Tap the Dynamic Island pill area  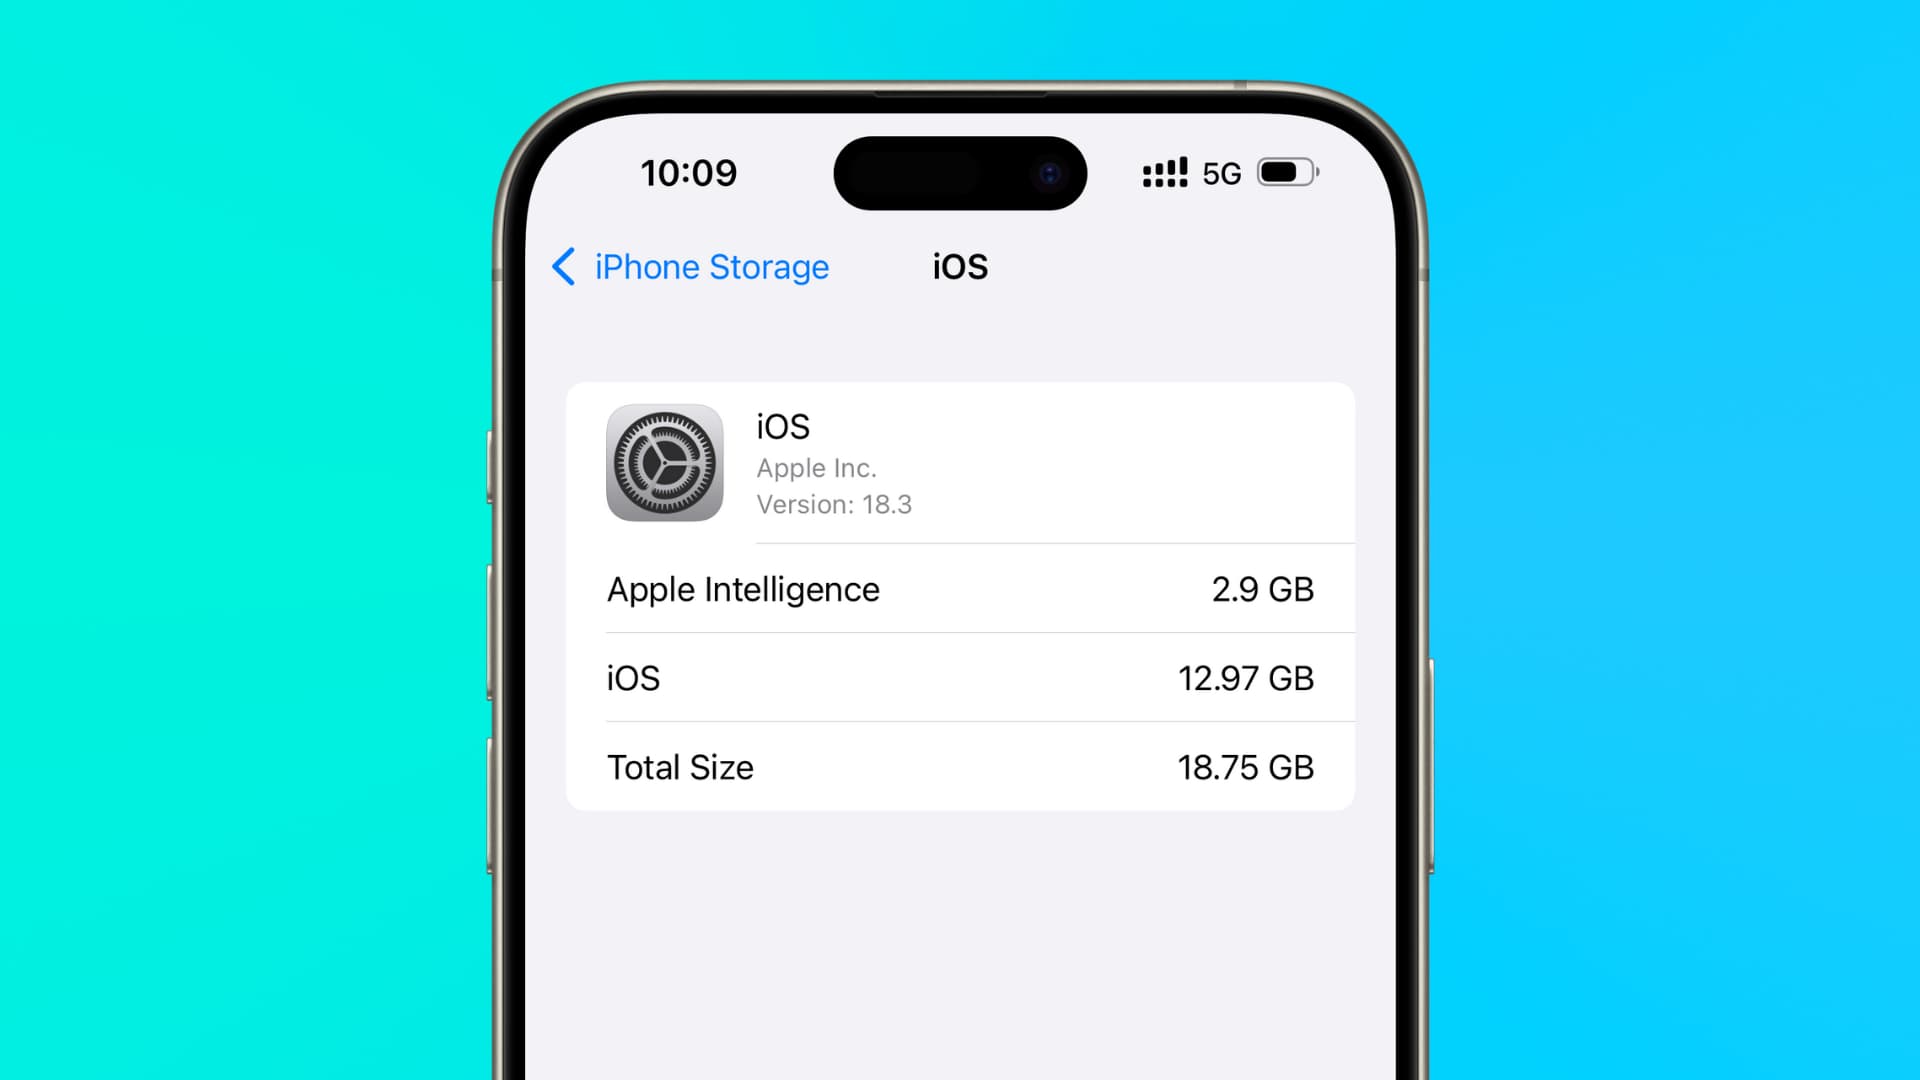[959, 171]
